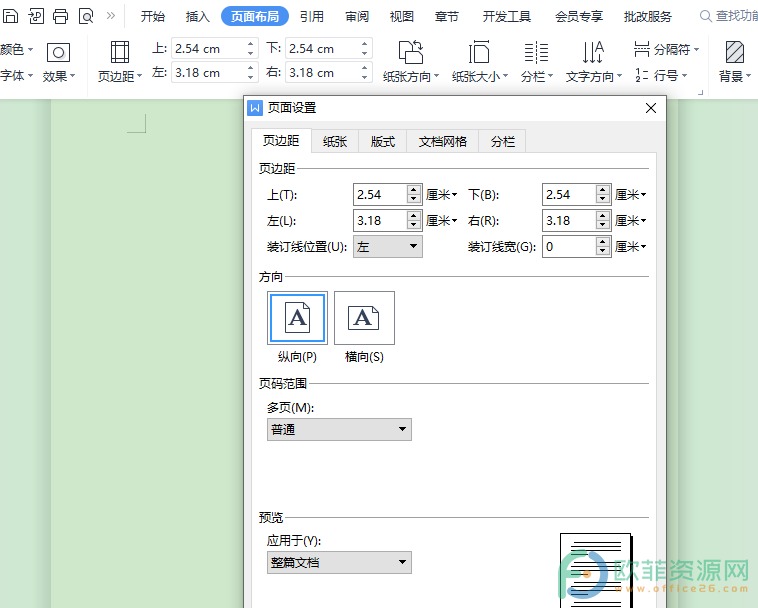This screenshot has height=608, width=758.
Task: Open the 审阅 ribbon tab
Action: click(357, 16)
